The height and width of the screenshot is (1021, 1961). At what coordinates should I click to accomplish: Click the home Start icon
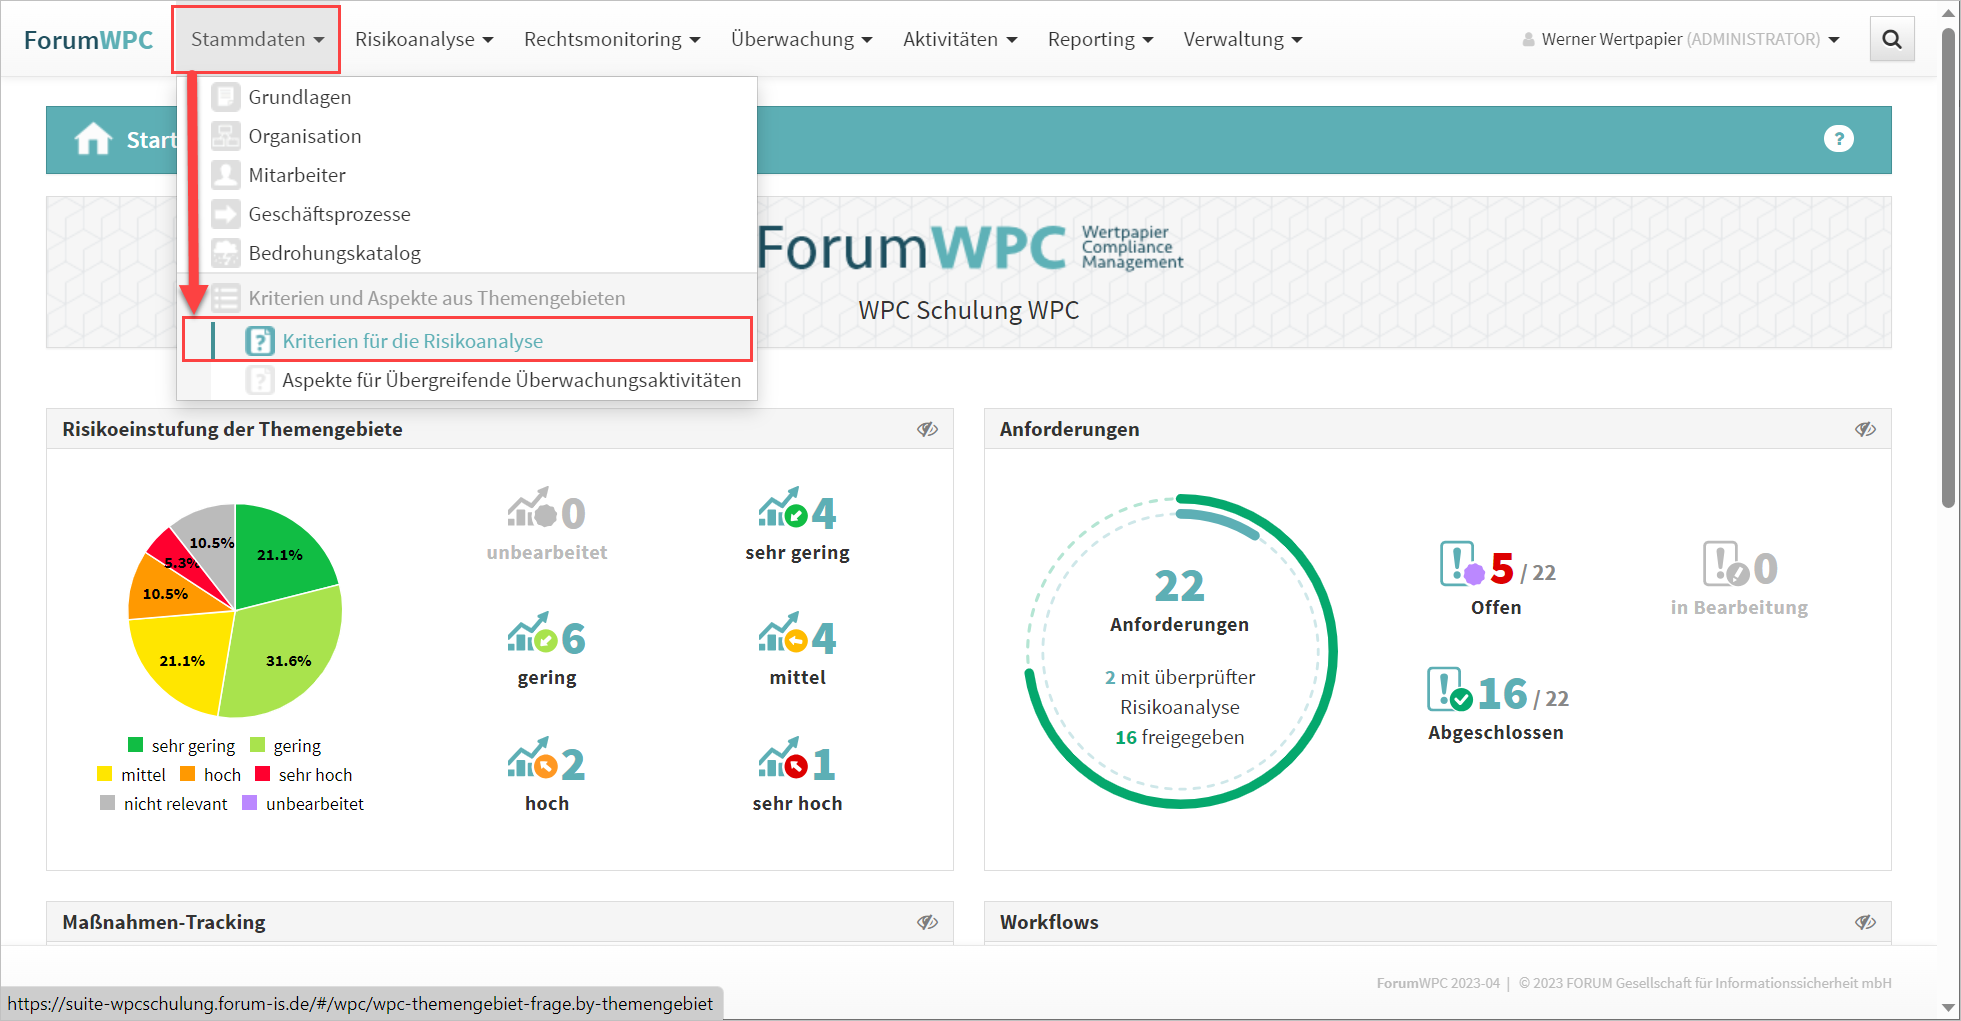[93, 139]
